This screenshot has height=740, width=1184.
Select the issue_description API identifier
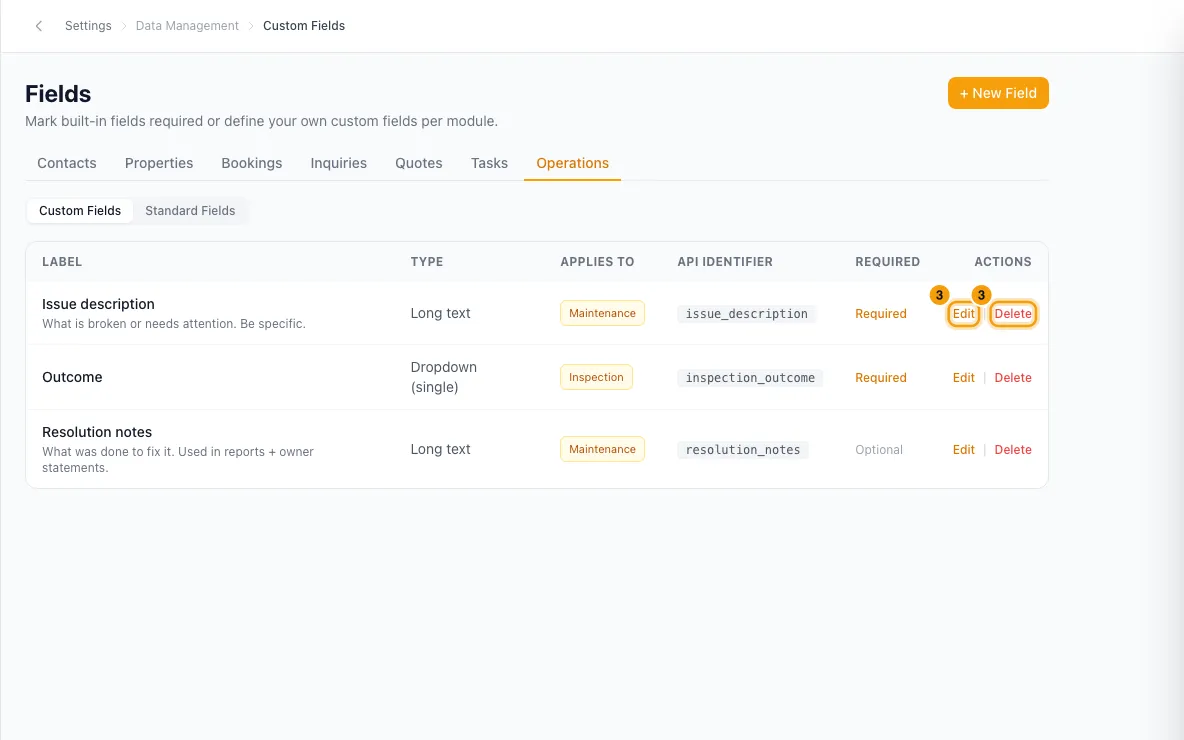(x=746, y=313)
